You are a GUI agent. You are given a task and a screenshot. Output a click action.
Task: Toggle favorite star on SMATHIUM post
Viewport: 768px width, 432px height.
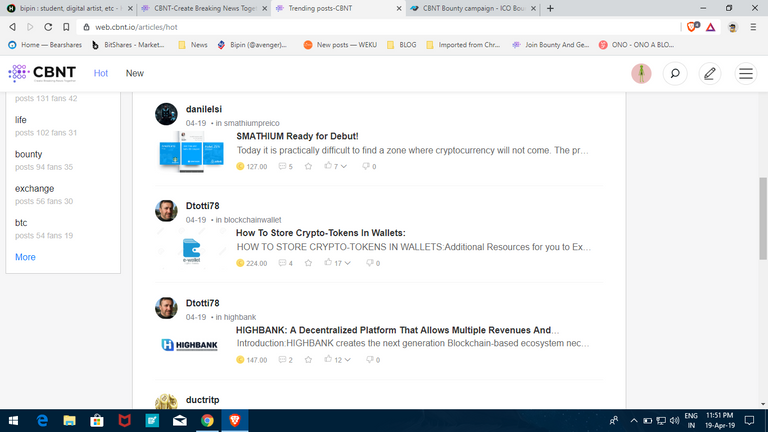pyautogui.click(x=308, y=166)
